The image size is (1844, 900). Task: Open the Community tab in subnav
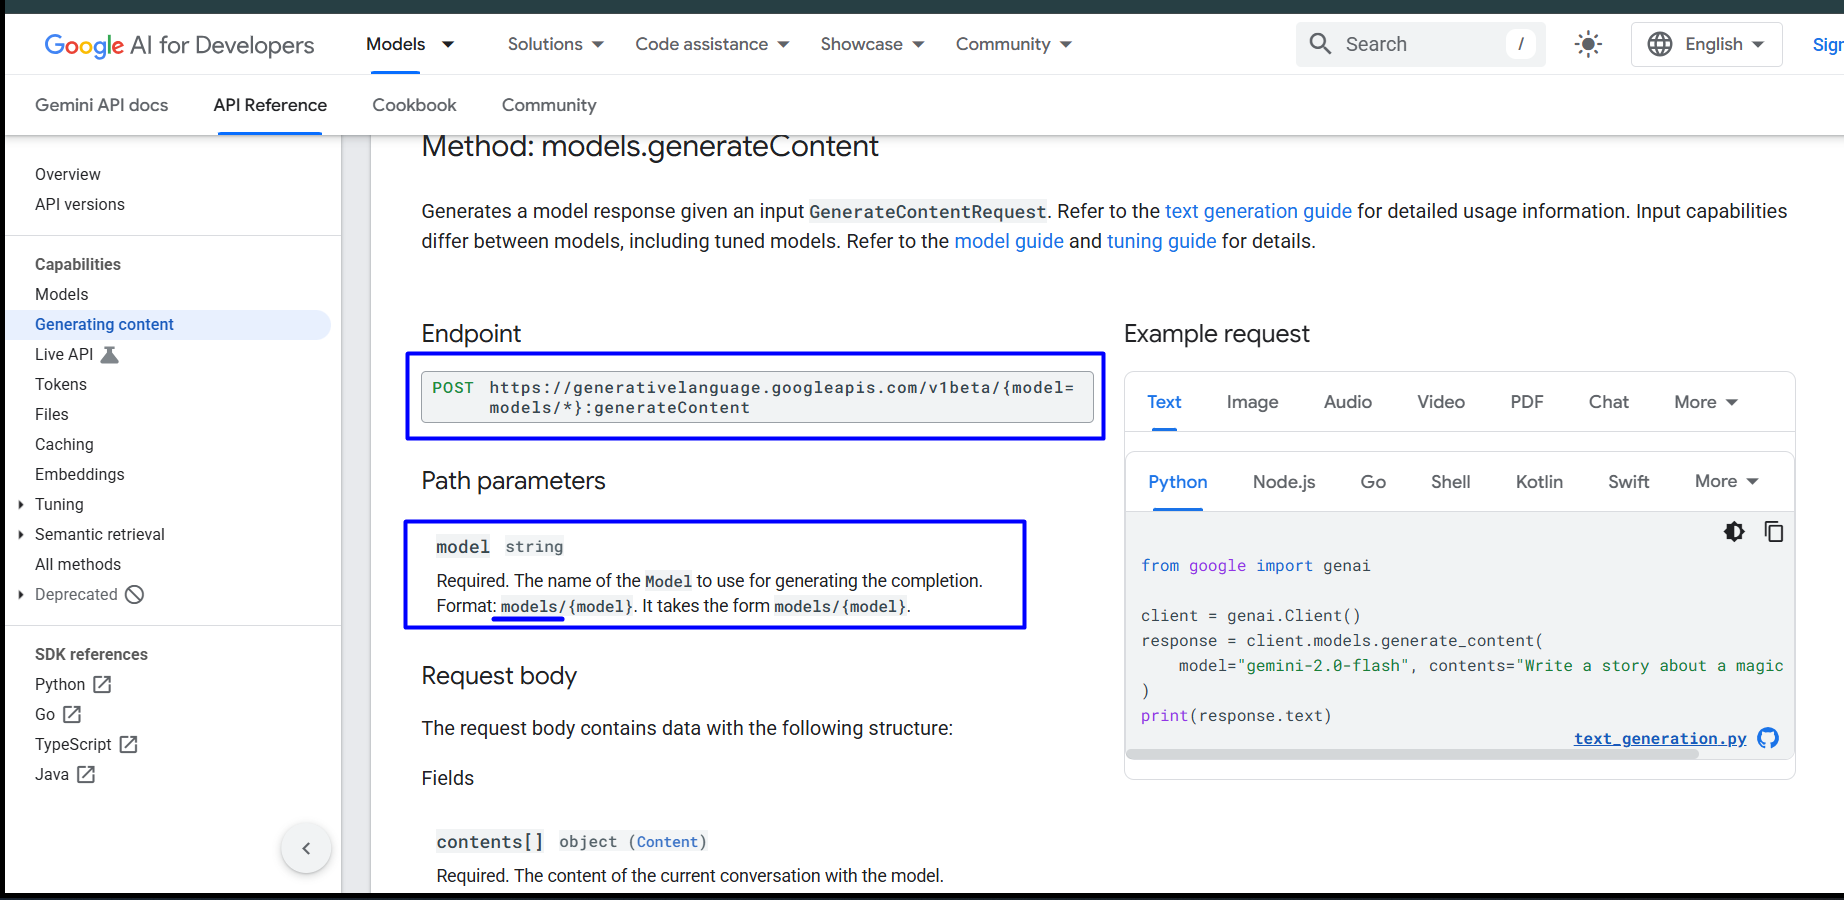[549, 105]
